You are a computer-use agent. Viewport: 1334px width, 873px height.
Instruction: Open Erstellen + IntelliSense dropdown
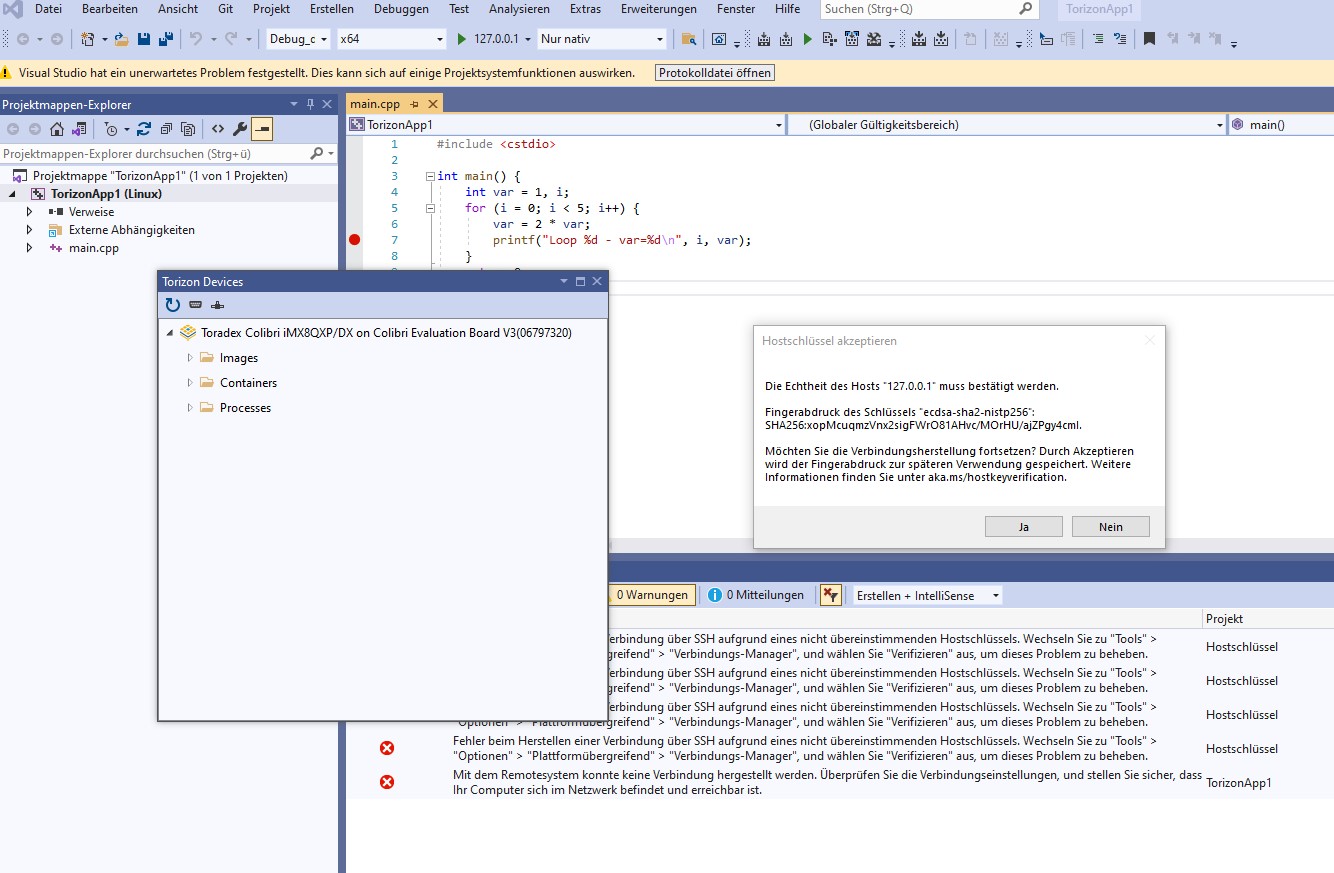pyautogui.click(x=927, y=595)
